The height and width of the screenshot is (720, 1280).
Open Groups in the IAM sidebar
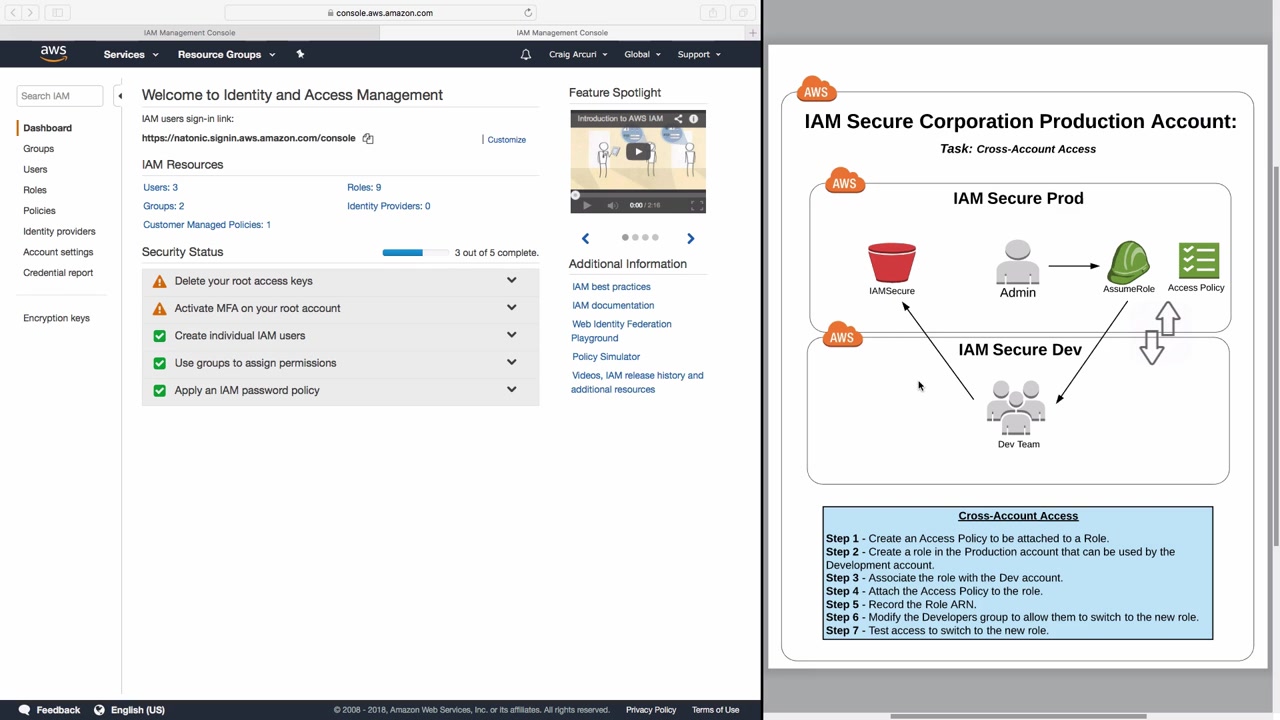coord(39,149)
